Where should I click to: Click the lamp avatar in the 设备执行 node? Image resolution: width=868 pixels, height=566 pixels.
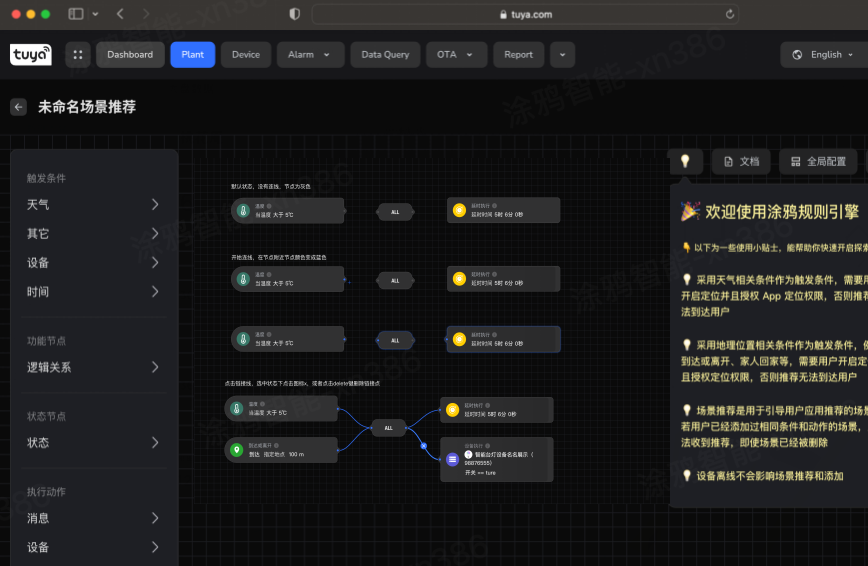tap(468, 455)
